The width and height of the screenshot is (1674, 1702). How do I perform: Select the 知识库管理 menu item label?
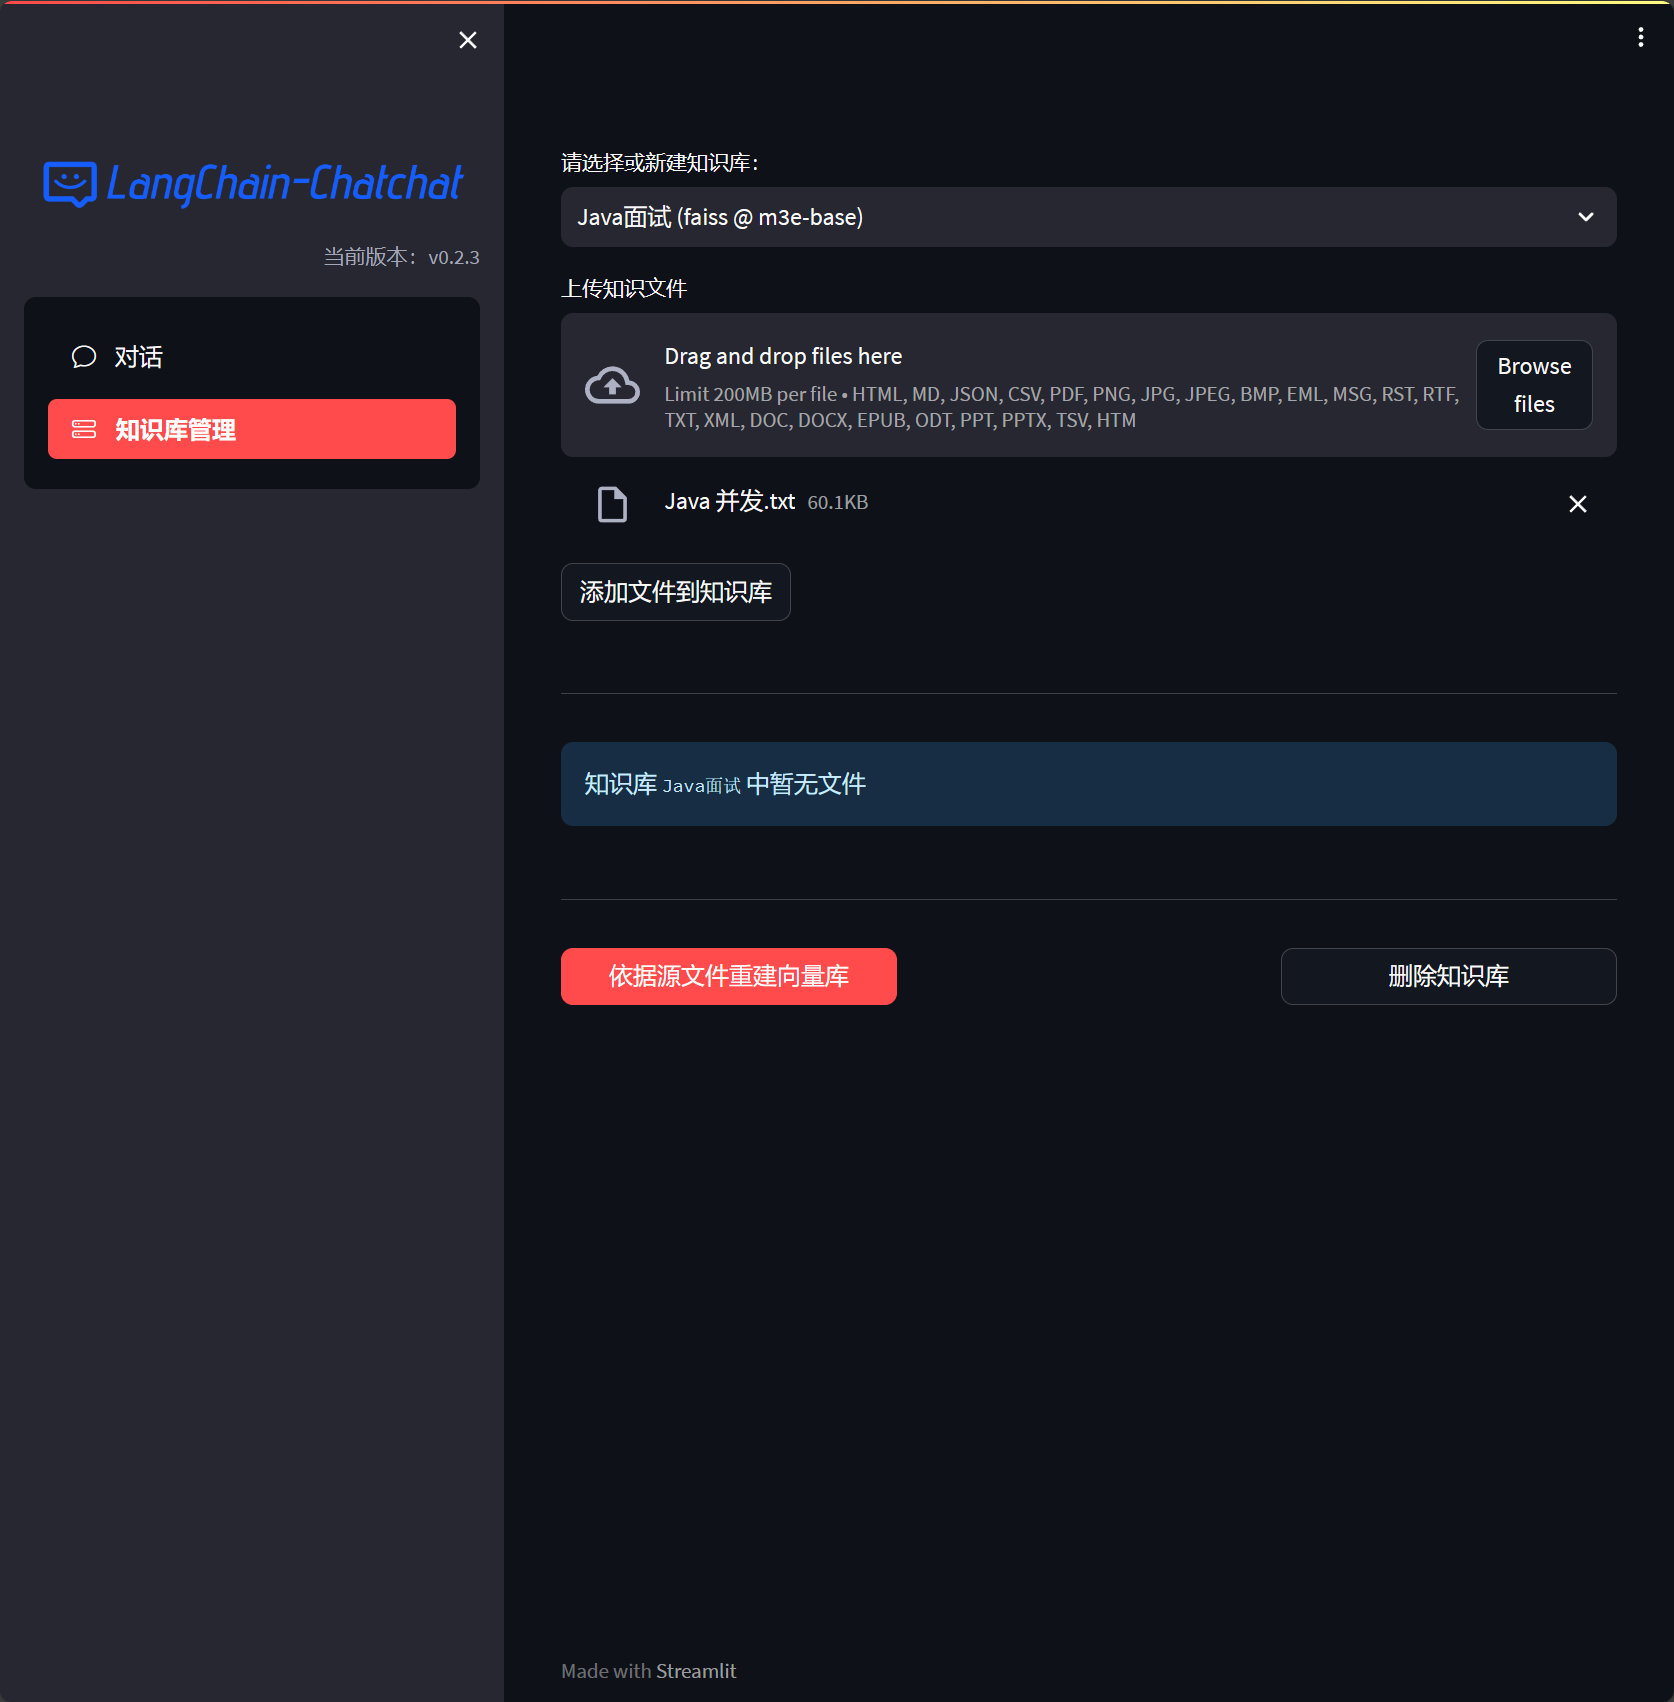176,430
